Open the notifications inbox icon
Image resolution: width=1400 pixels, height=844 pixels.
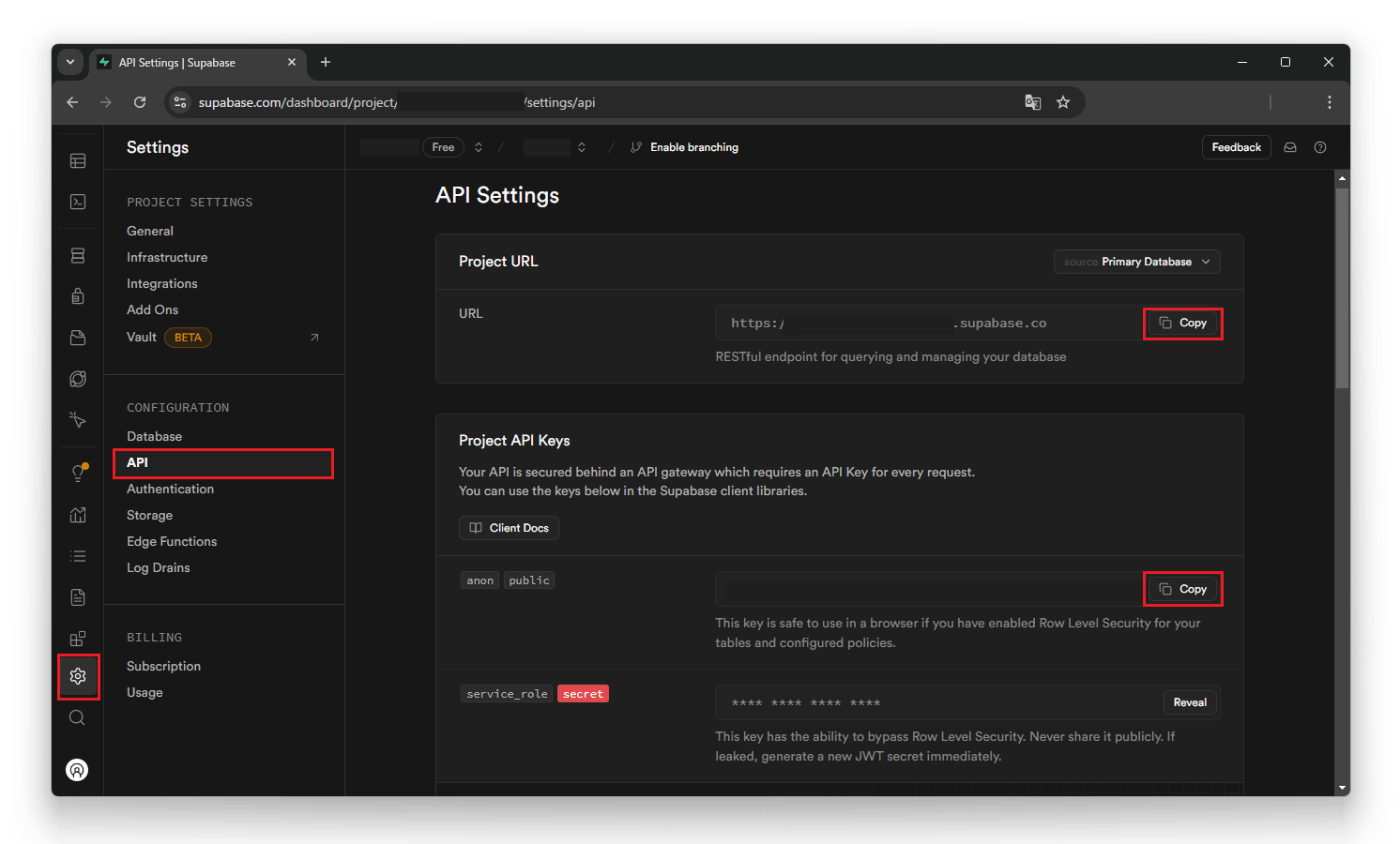pyautogui.click(x=1290, y=147)
